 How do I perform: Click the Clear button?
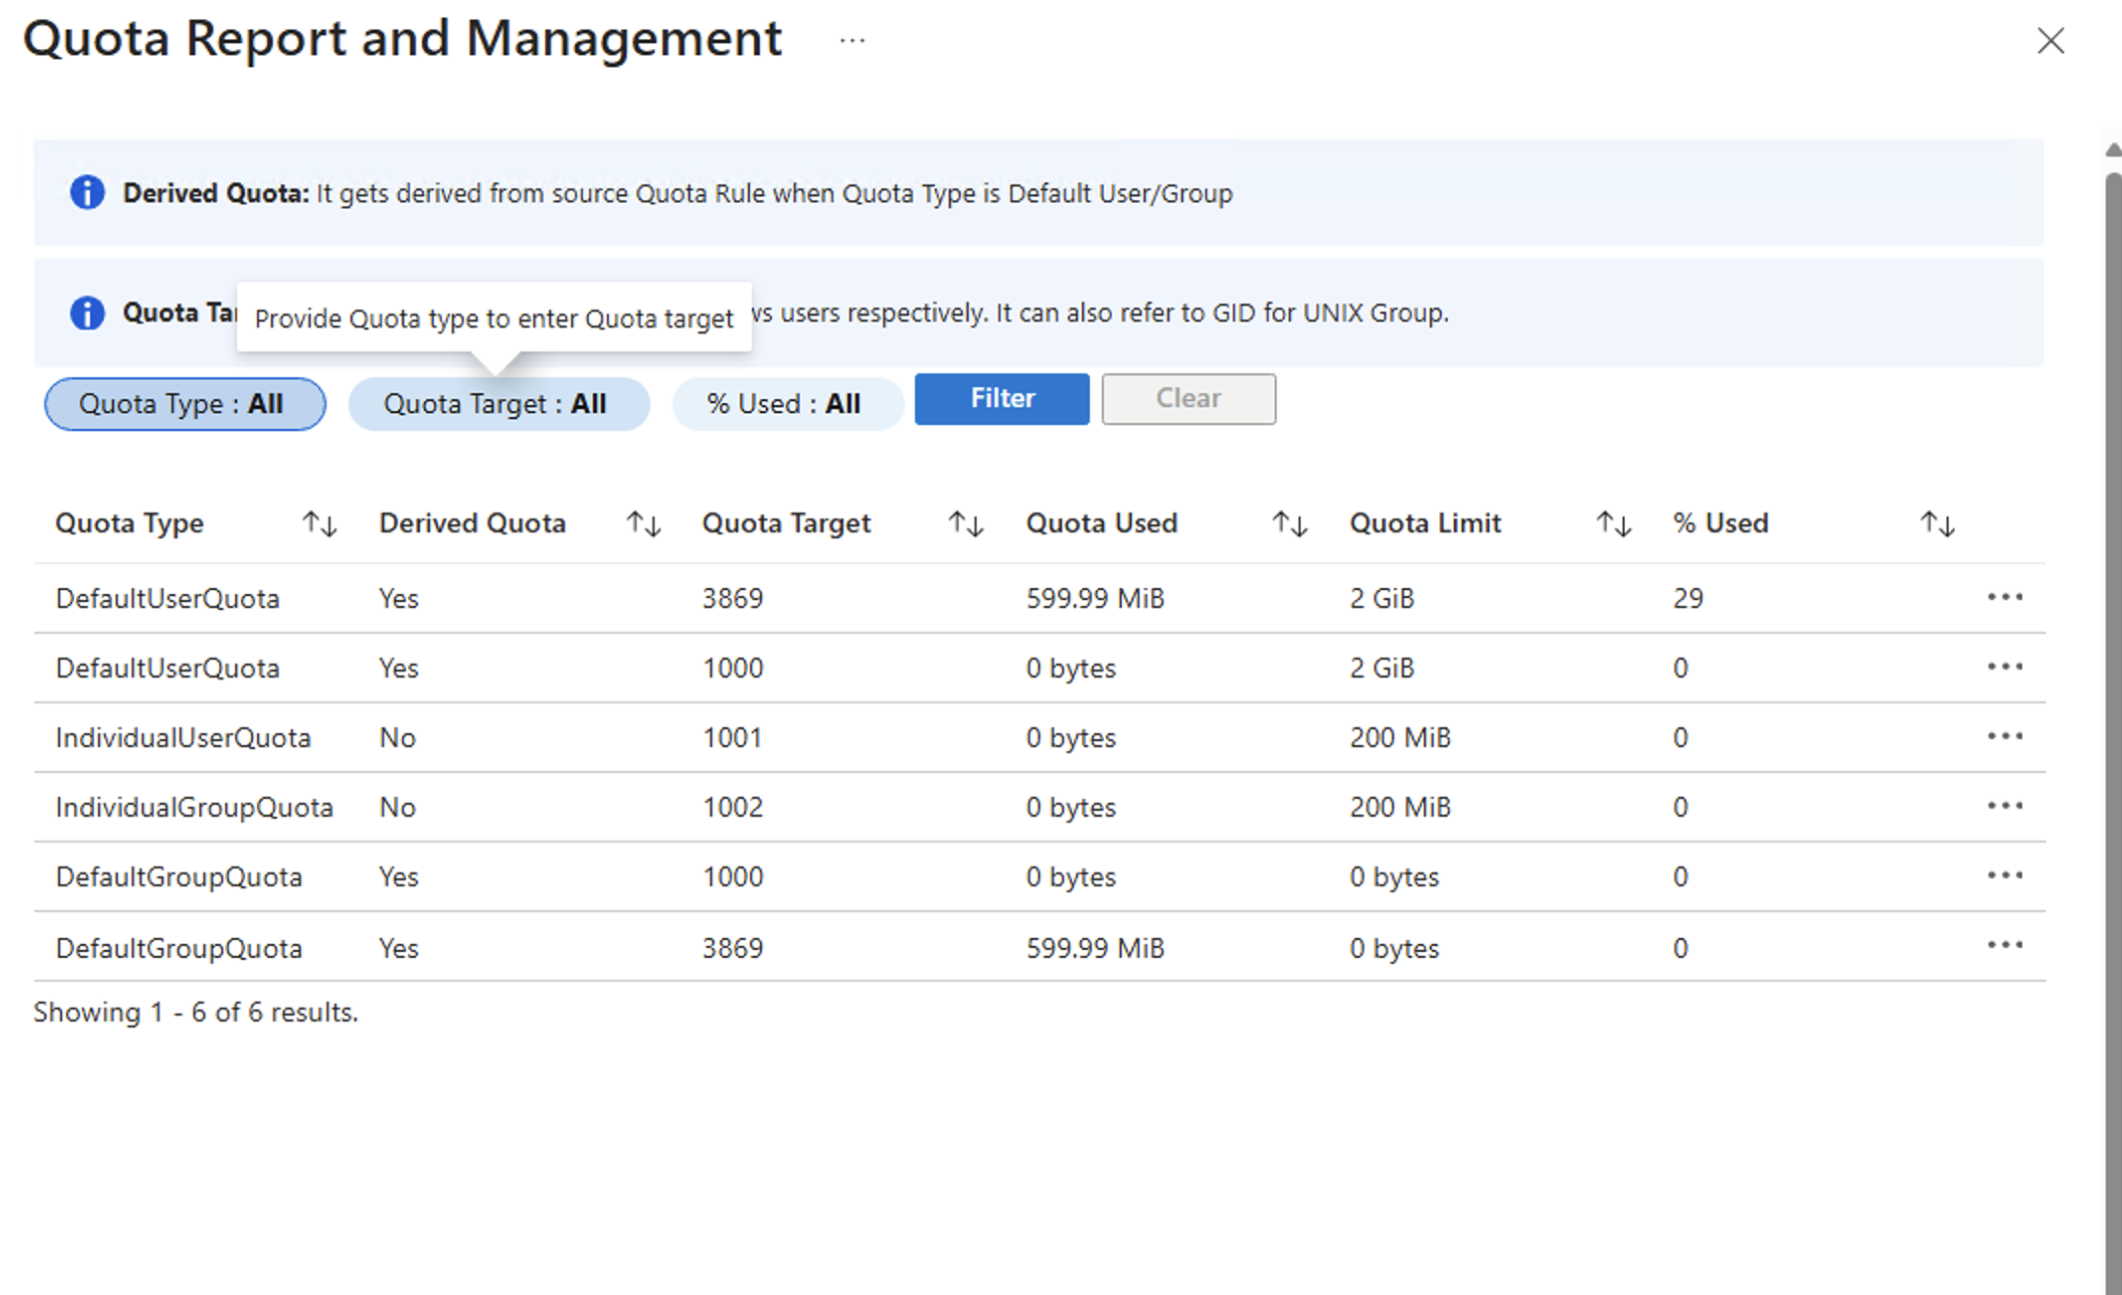point(1188,398)
